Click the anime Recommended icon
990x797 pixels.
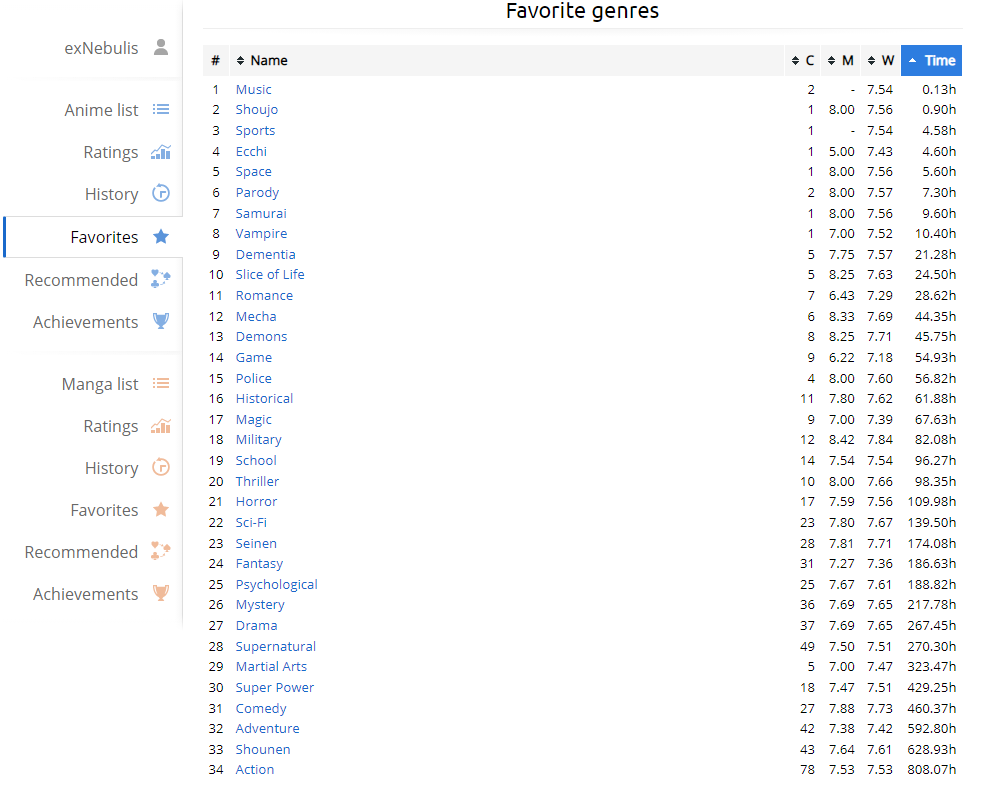click(161, 280)
